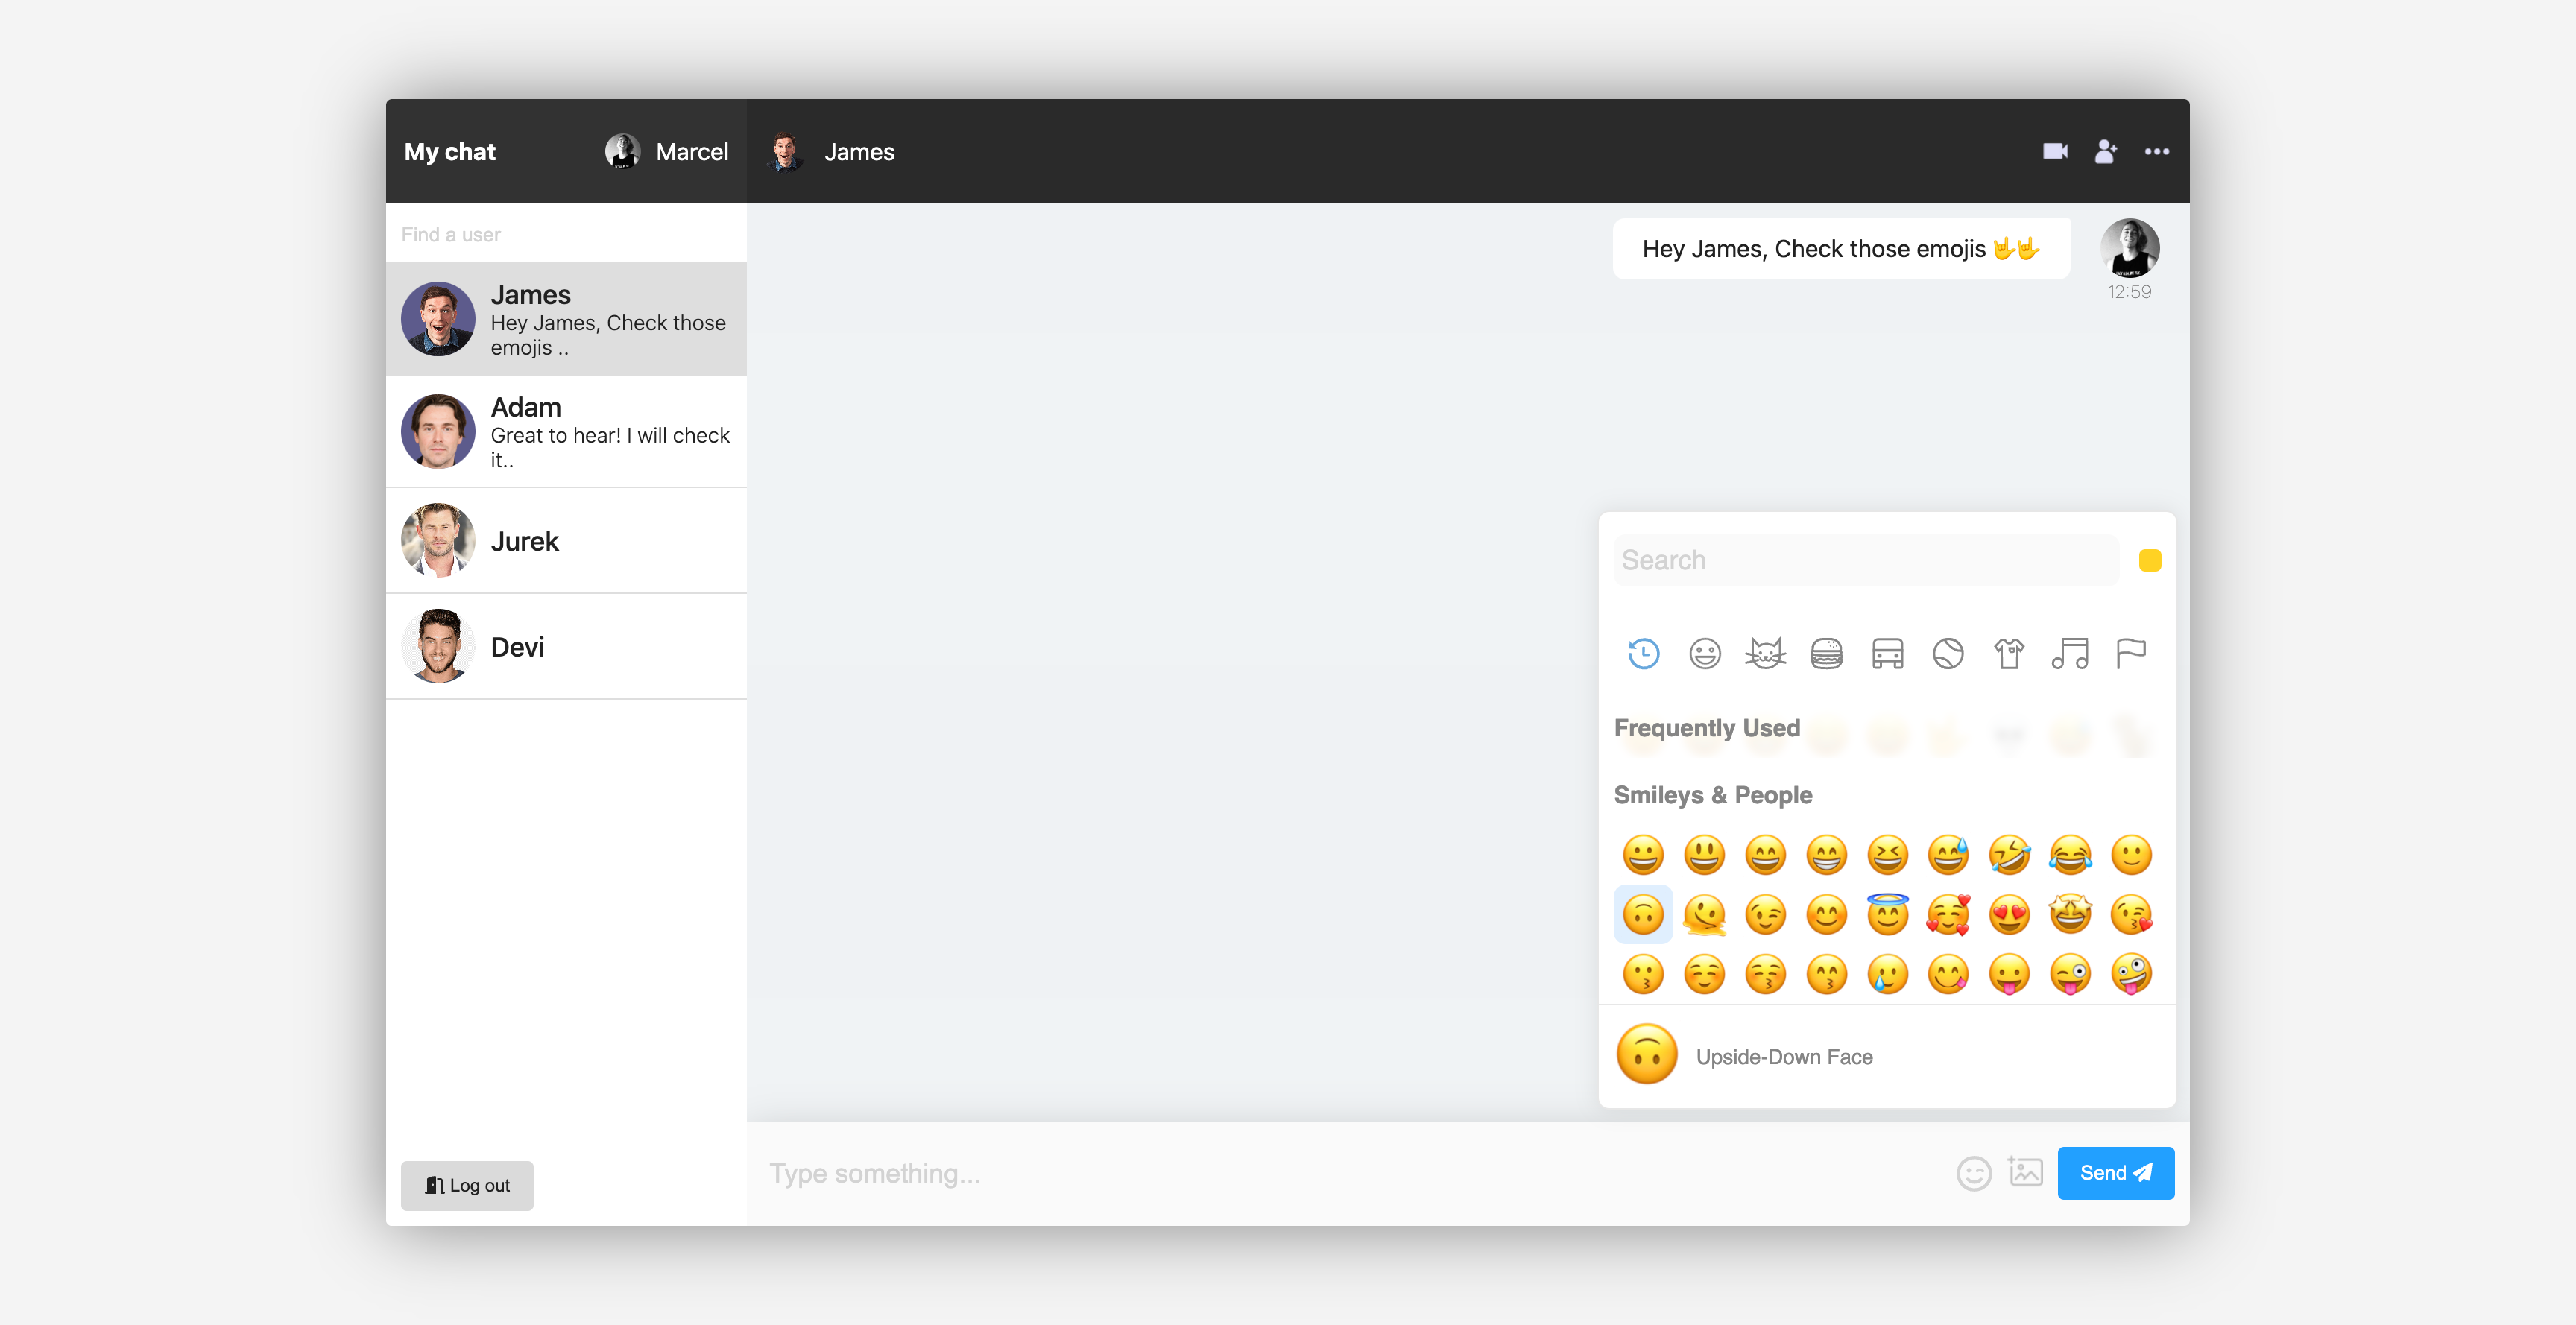Change emoji skin tone swatch
Image resolution: width=2576 pixels, height=1325 pixels.
2150,560
